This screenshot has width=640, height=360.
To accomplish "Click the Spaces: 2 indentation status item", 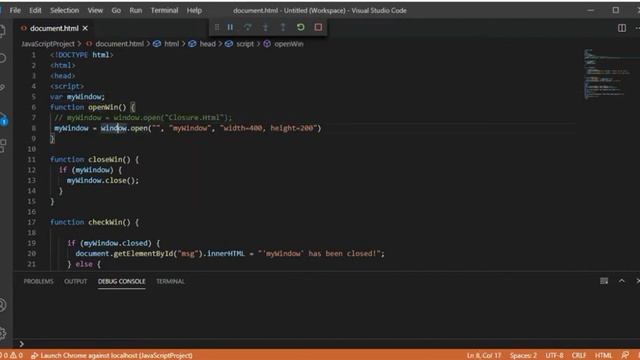I will pos(523,356).
